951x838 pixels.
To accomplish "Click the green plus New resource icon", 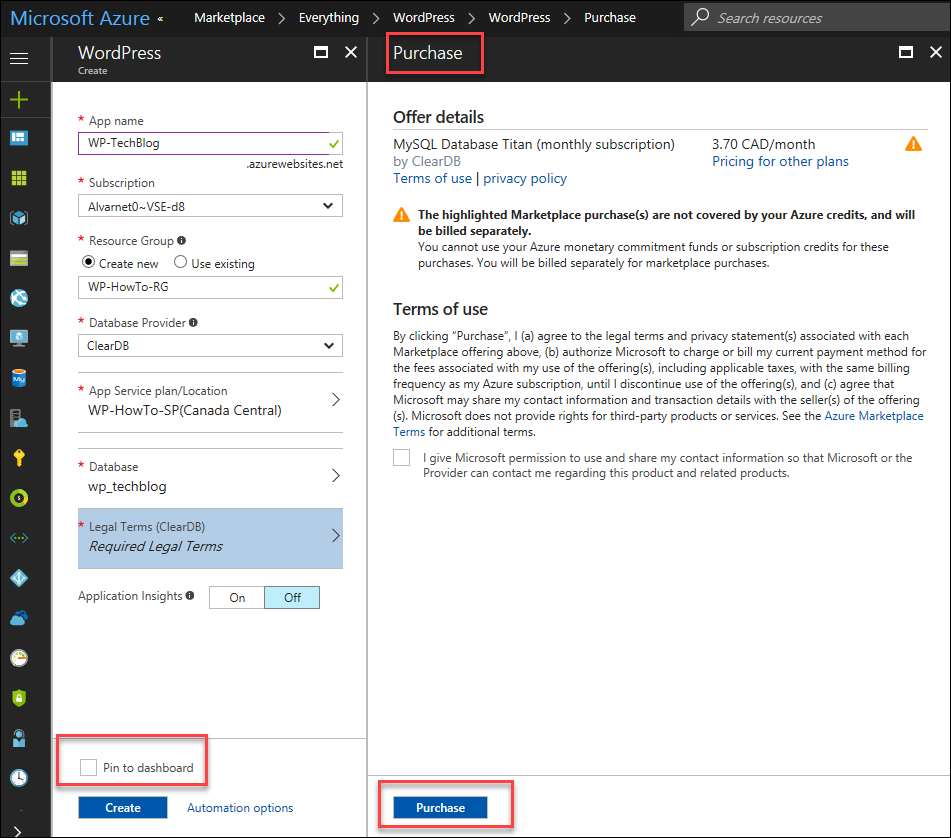I will (19, 99).
